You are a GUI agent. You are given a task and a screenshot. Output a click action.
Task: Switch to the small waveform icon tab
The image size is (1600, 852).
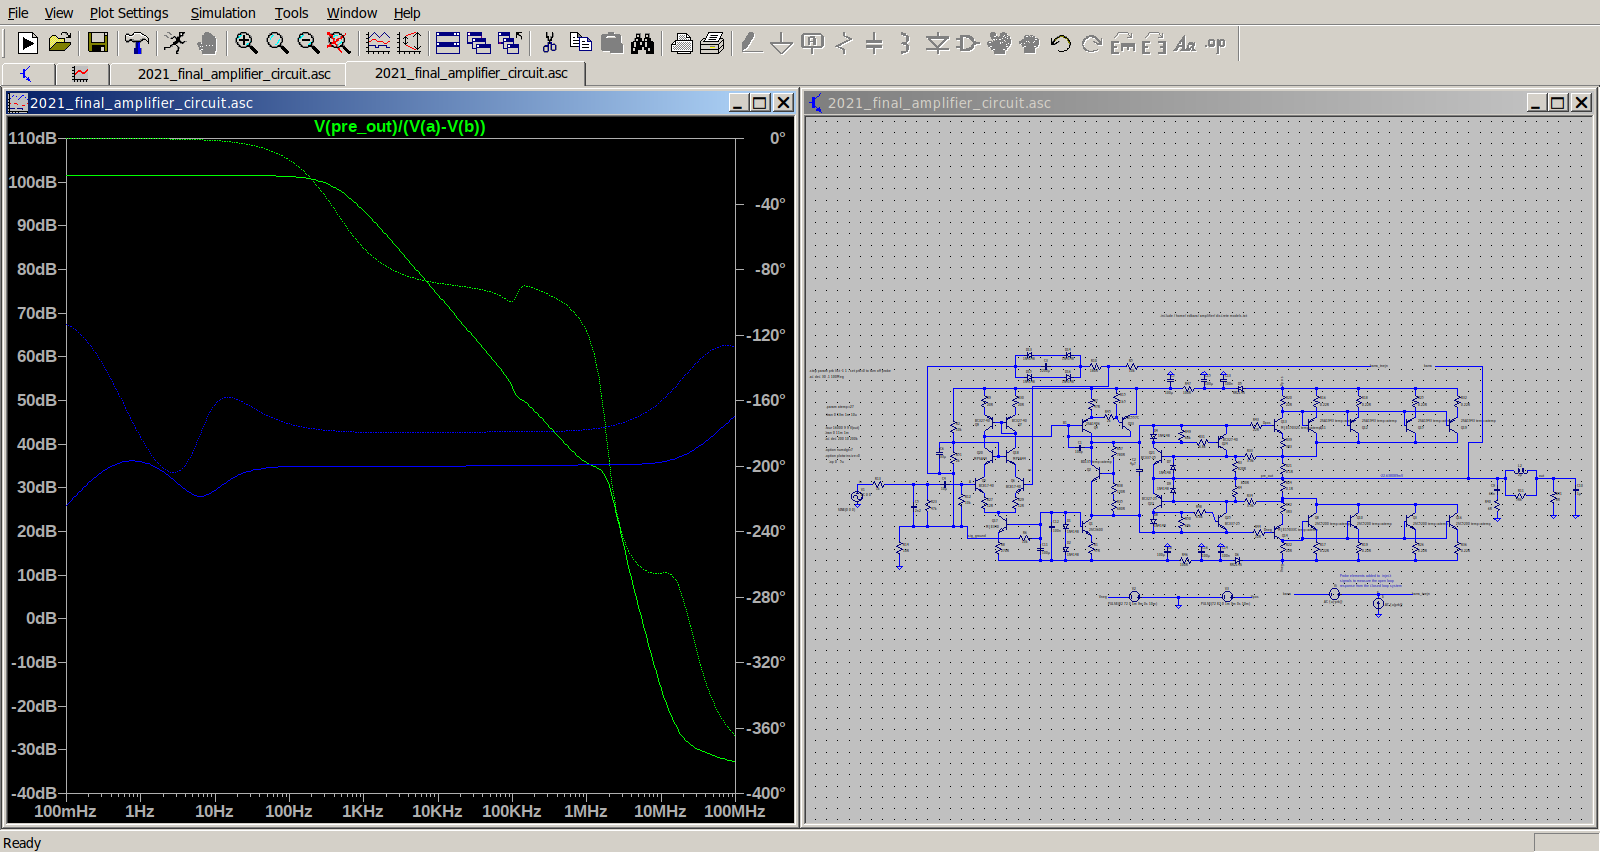pyautogui.click(x=80, y=74)
